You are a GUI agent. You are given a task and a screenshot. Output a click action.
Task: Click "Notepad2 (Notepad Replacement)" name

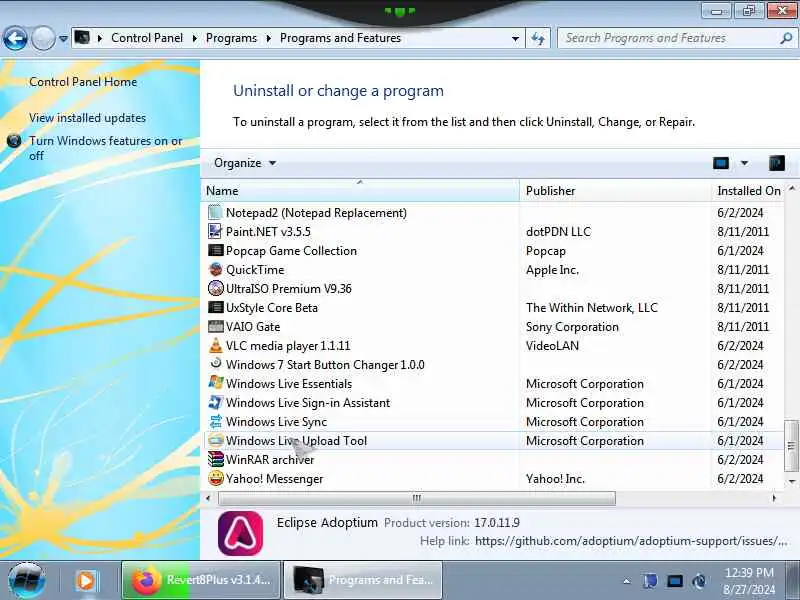[316, 213]
